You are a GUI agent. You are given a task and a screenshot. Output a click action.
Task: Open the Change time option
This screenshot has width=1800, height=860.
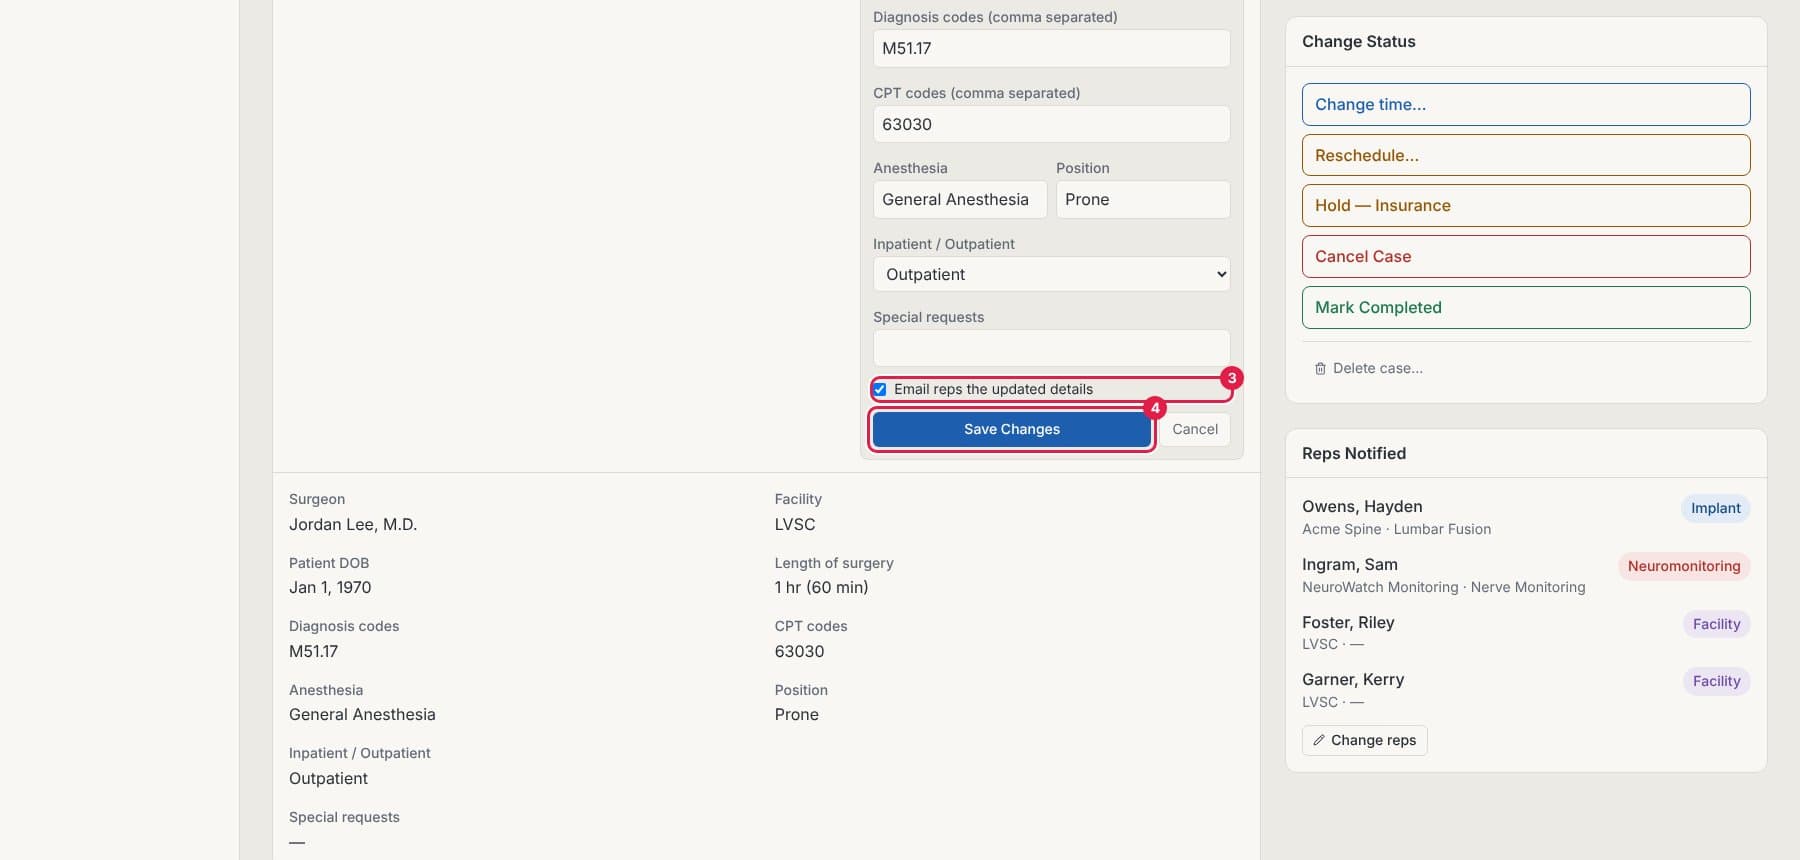pyautogui.click(x=1526, y=104)
